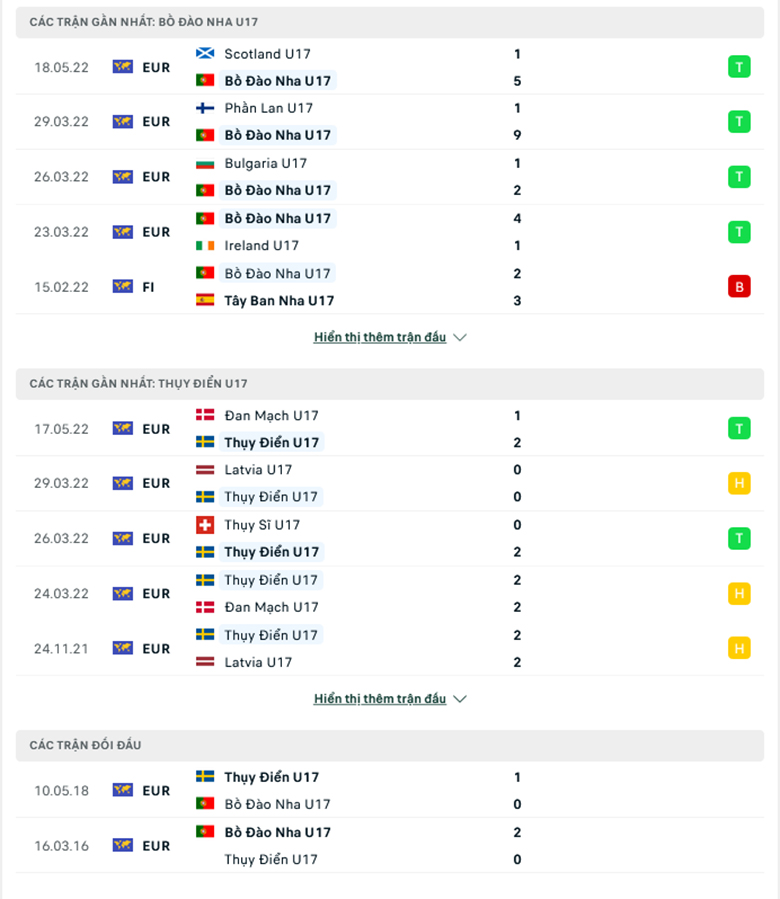Open Đan Mạch U17 link in 17.05.22 match
This screenshot has height=899, width=780.
click(271, 416)
